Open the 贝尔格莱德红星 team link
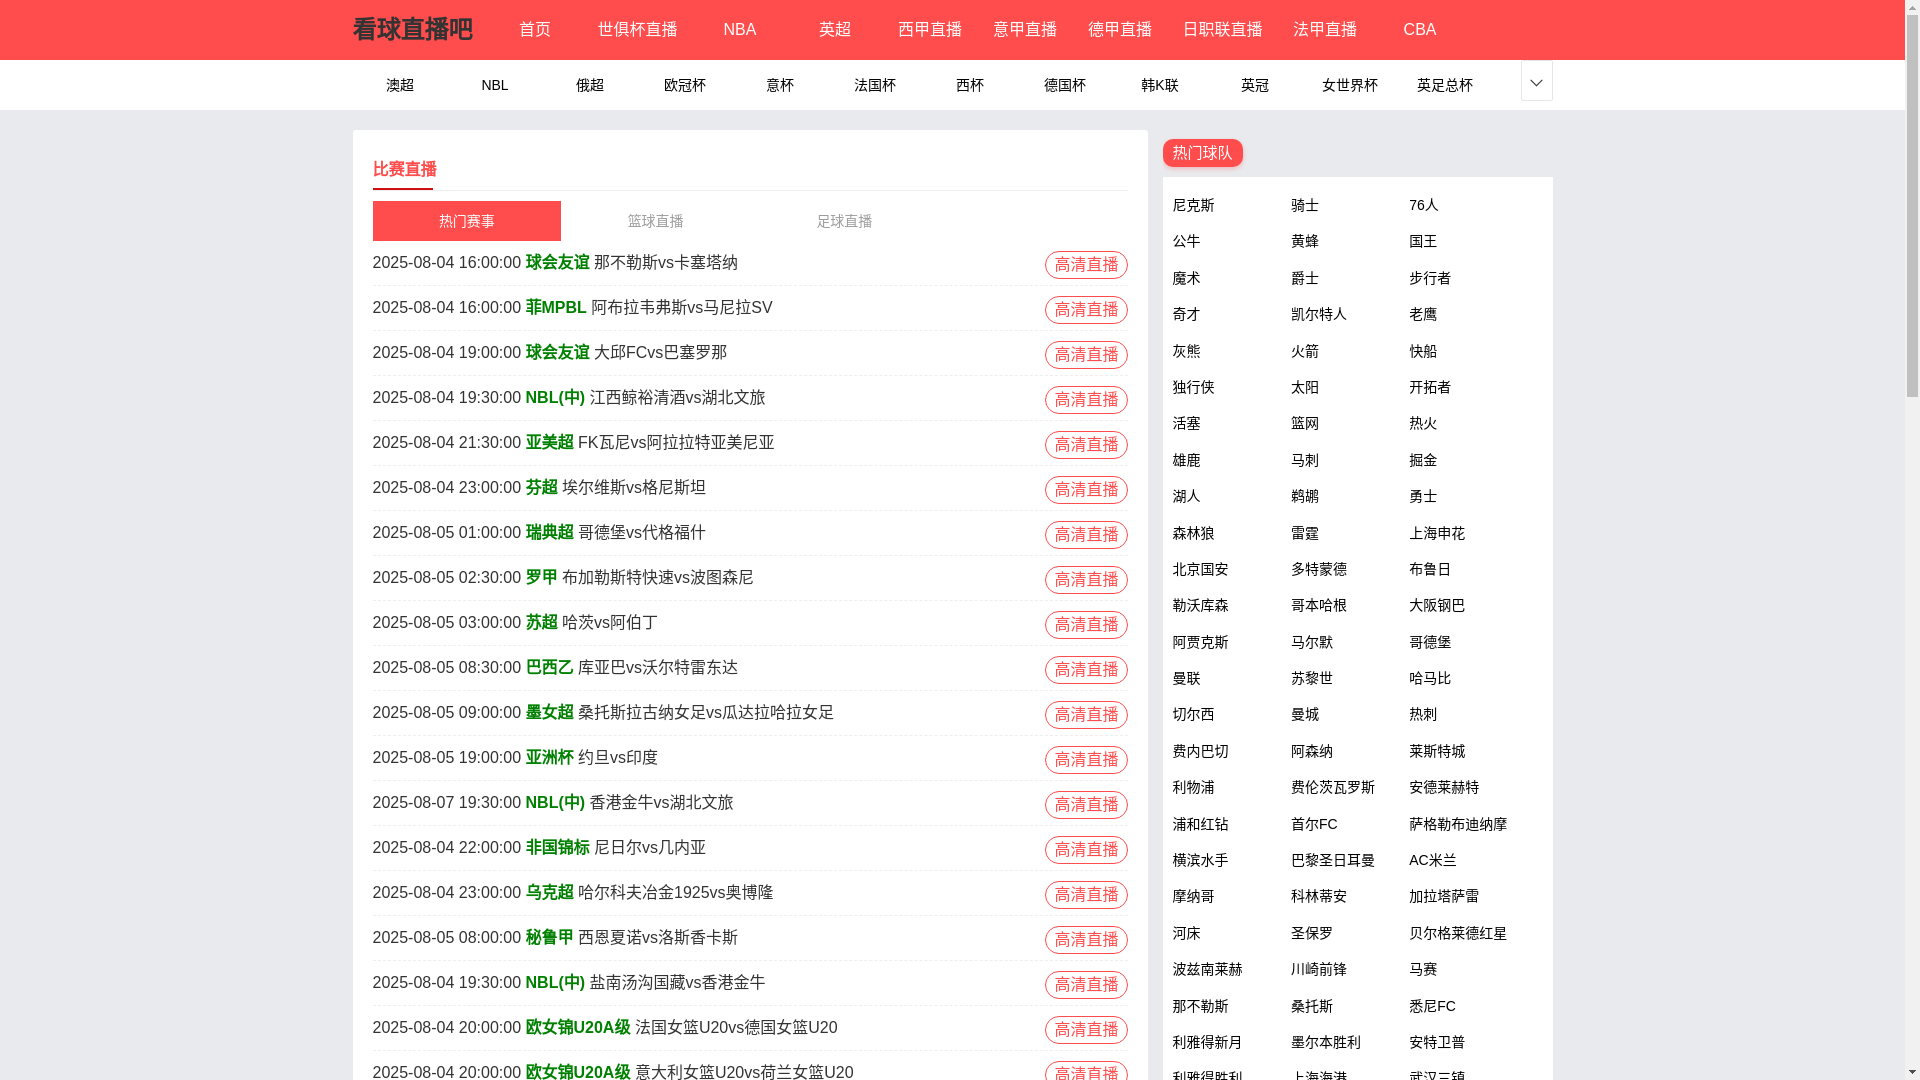 1458,933
